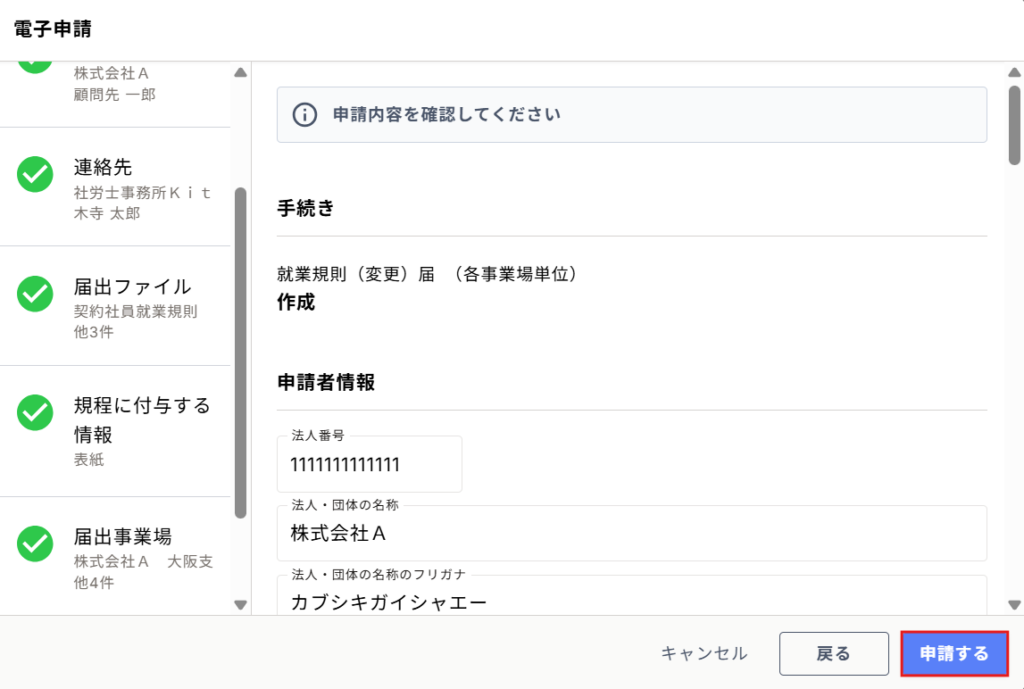Click the main content scroll-up arrow
This screenshot has width=1024, height=689.
click(1014, 72)
